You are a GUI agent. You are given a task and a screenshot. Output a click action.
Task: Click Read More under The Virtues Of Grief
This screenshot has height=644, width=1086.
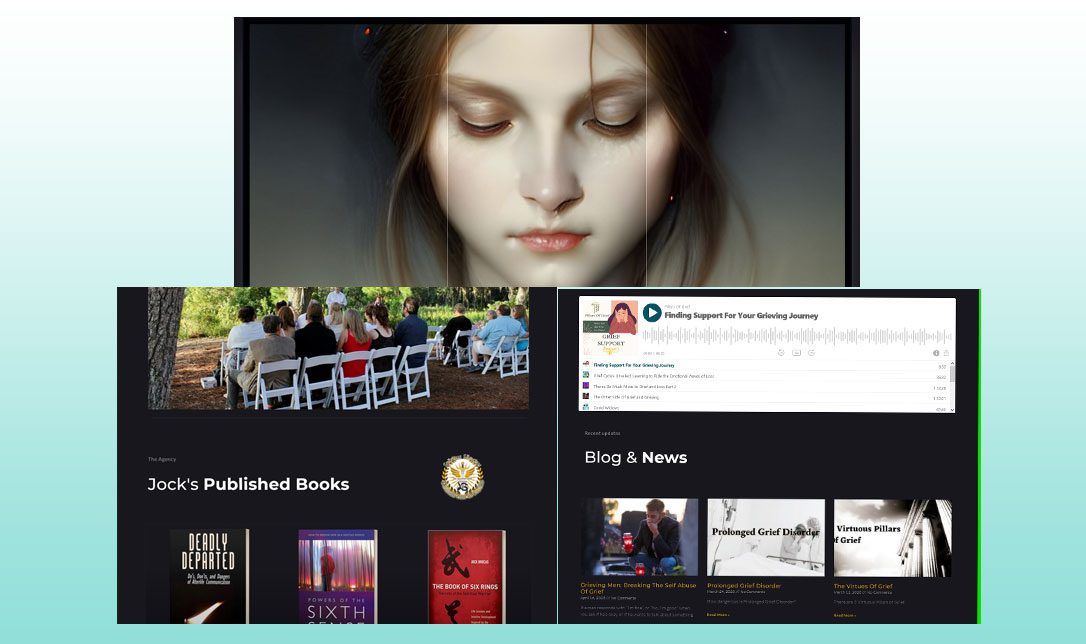(844, 615)
